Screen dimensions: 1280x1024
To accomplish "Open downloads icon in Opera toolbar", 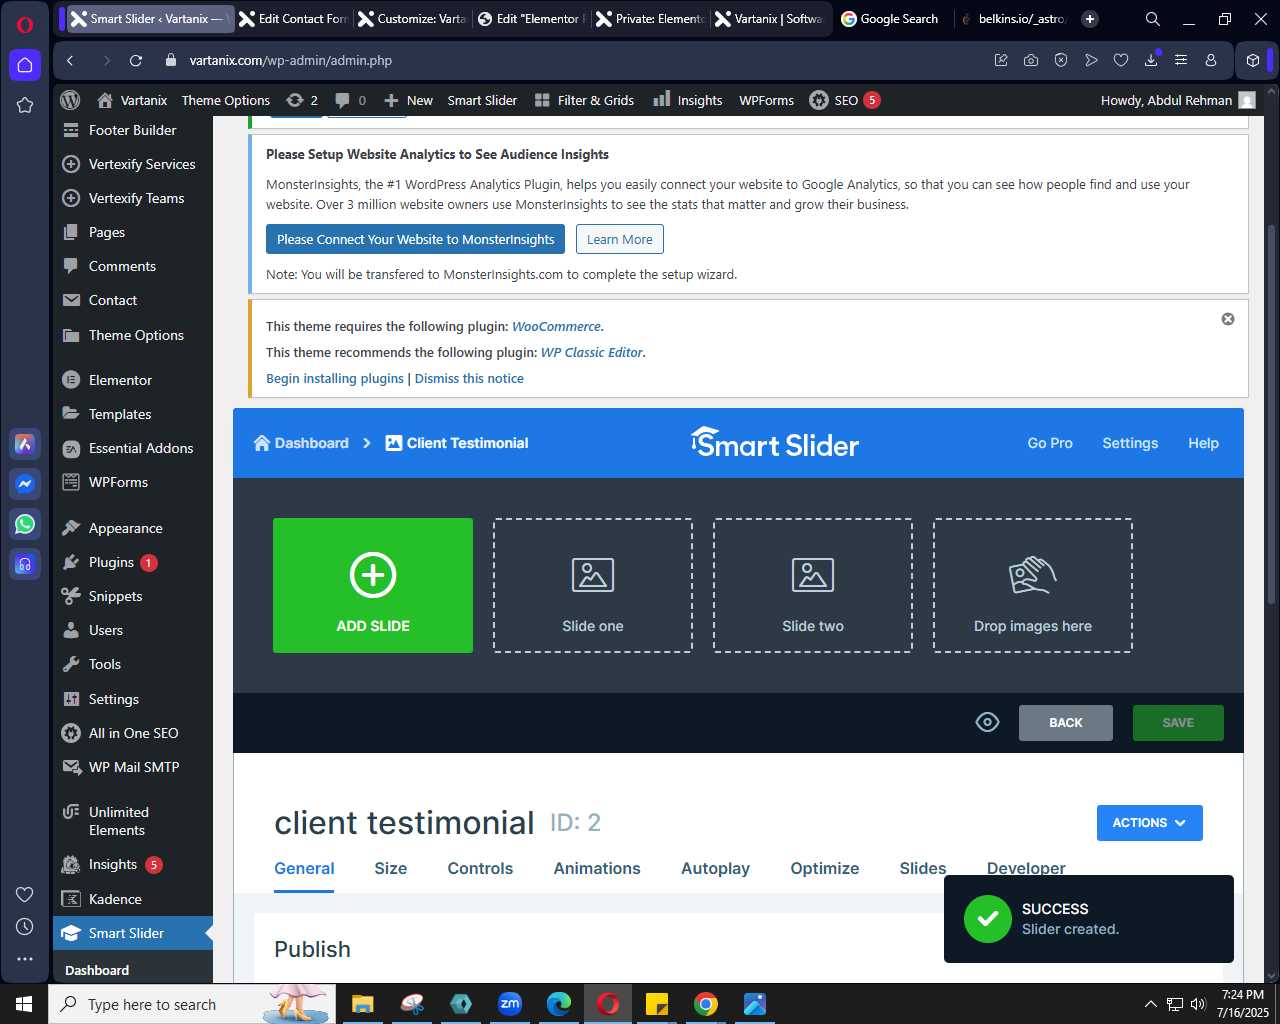I will tap(1151, 60).
